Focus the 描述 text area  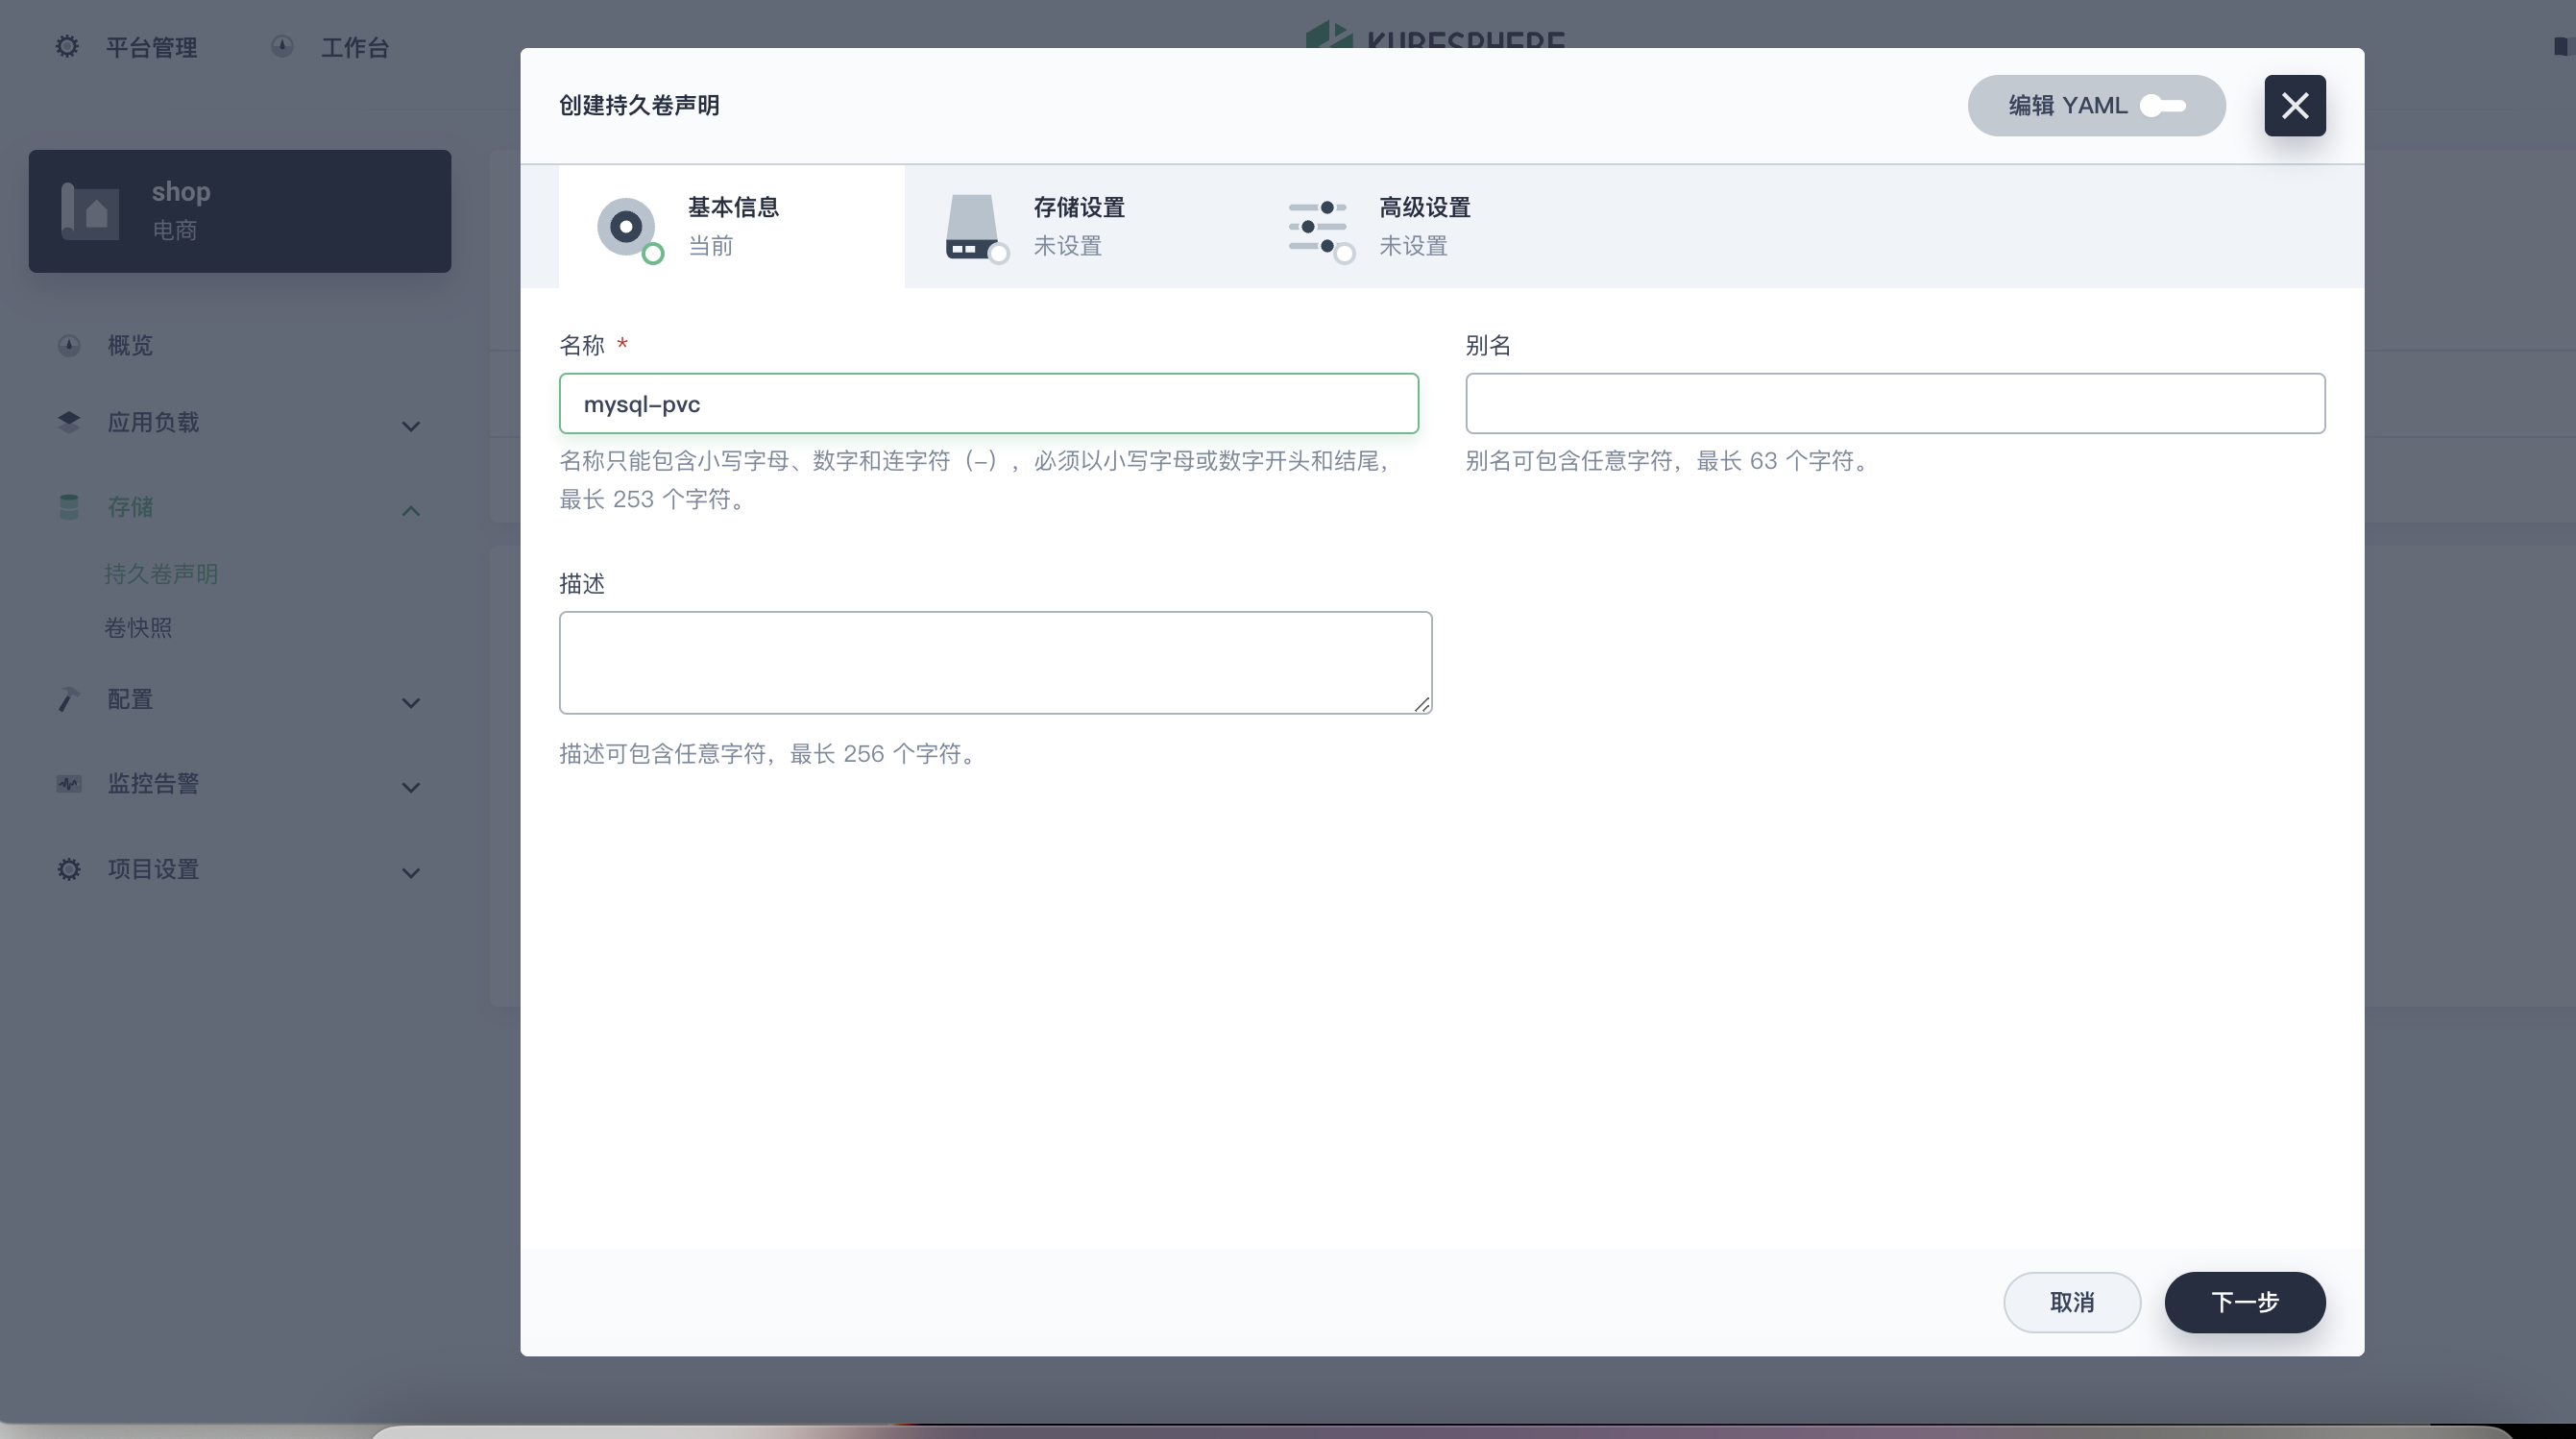click(995, 663)
